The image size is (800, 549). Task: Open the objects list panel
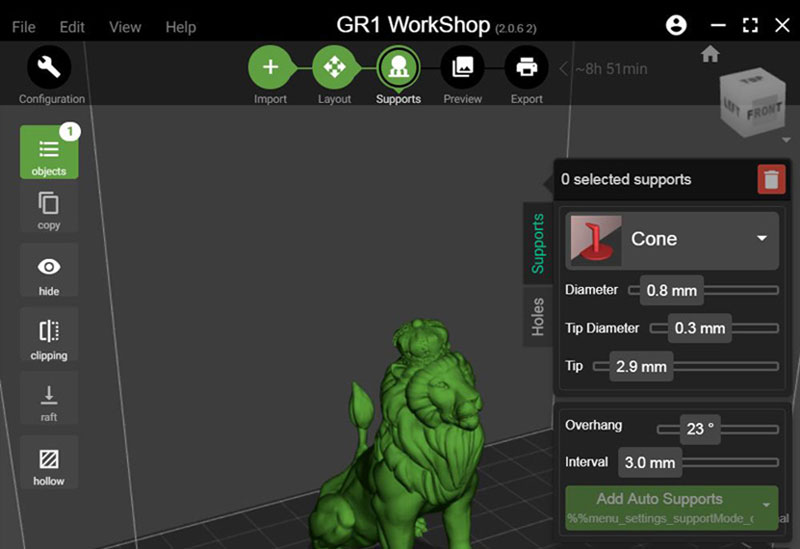coord(49,152)
